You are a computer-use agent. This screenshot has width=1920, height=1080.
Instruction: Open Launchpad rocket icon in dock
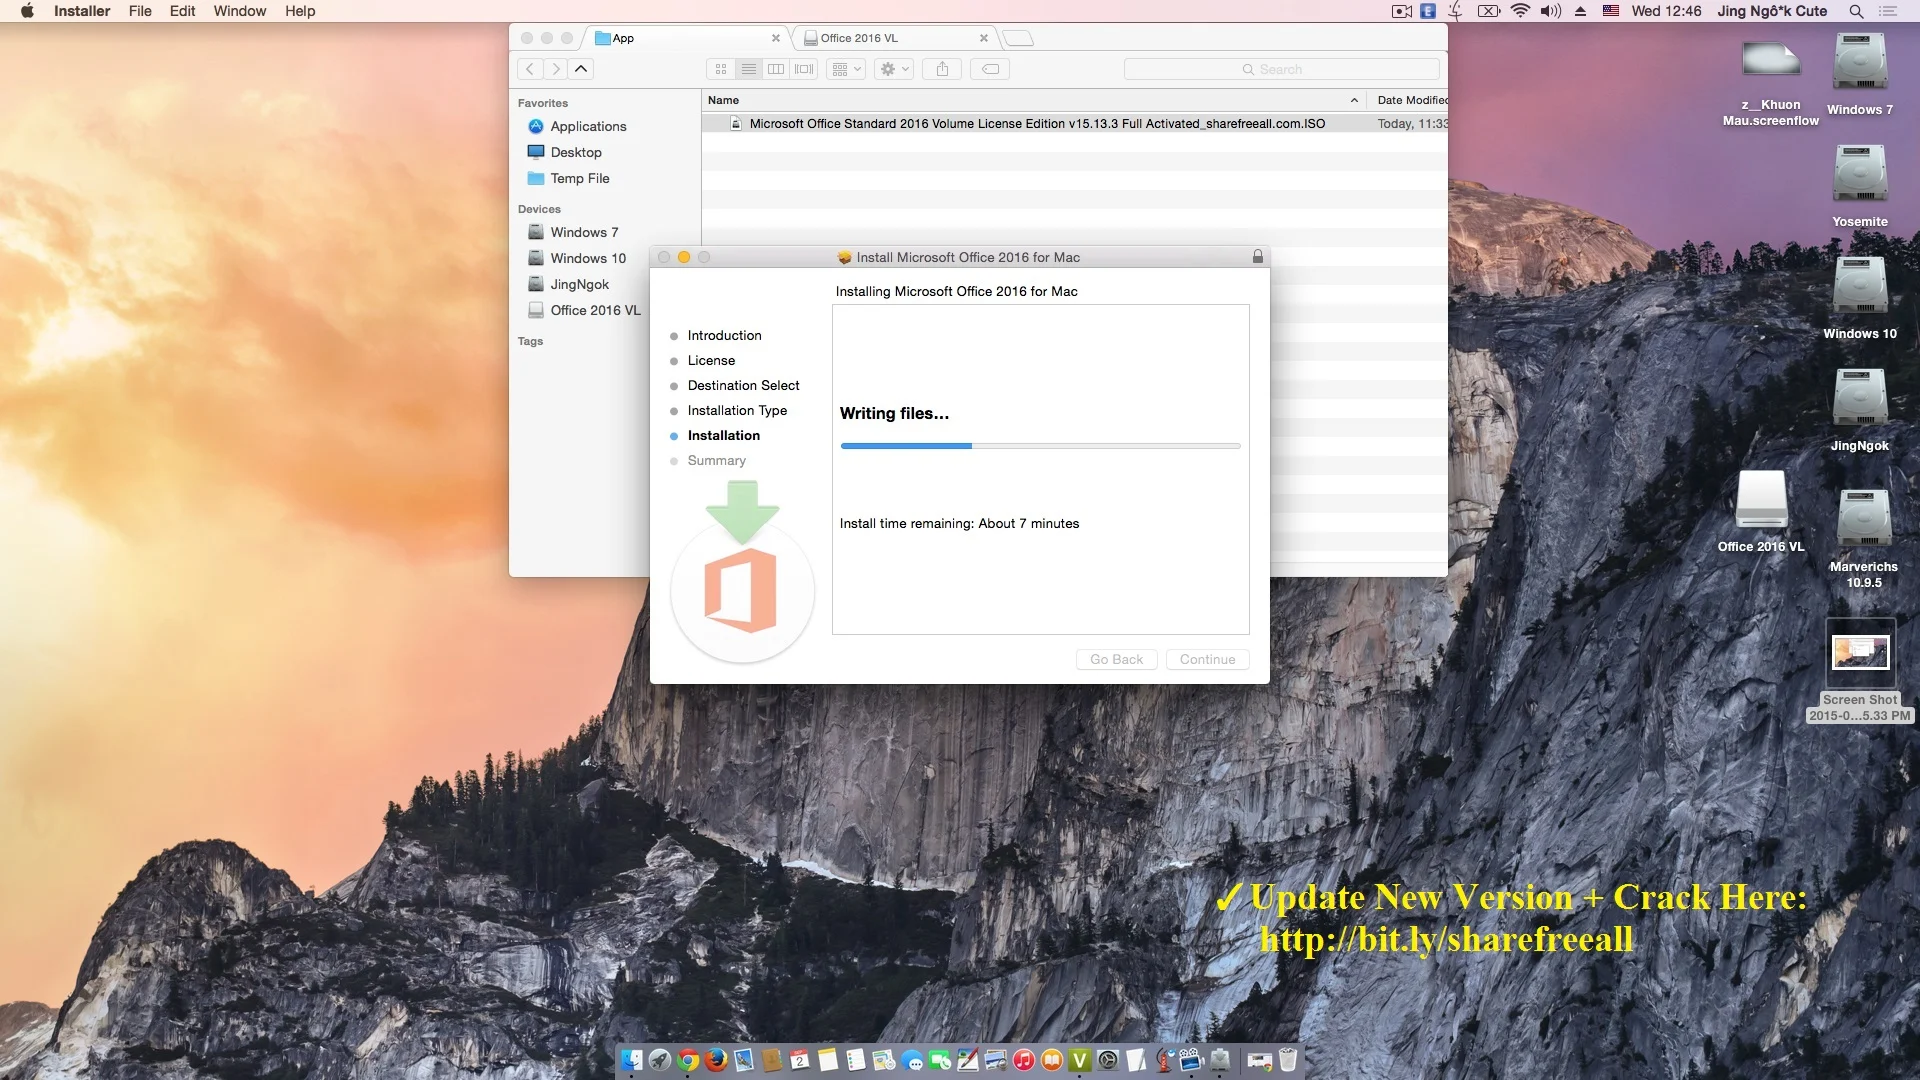pyautogui.click(x=660, y=1060)
